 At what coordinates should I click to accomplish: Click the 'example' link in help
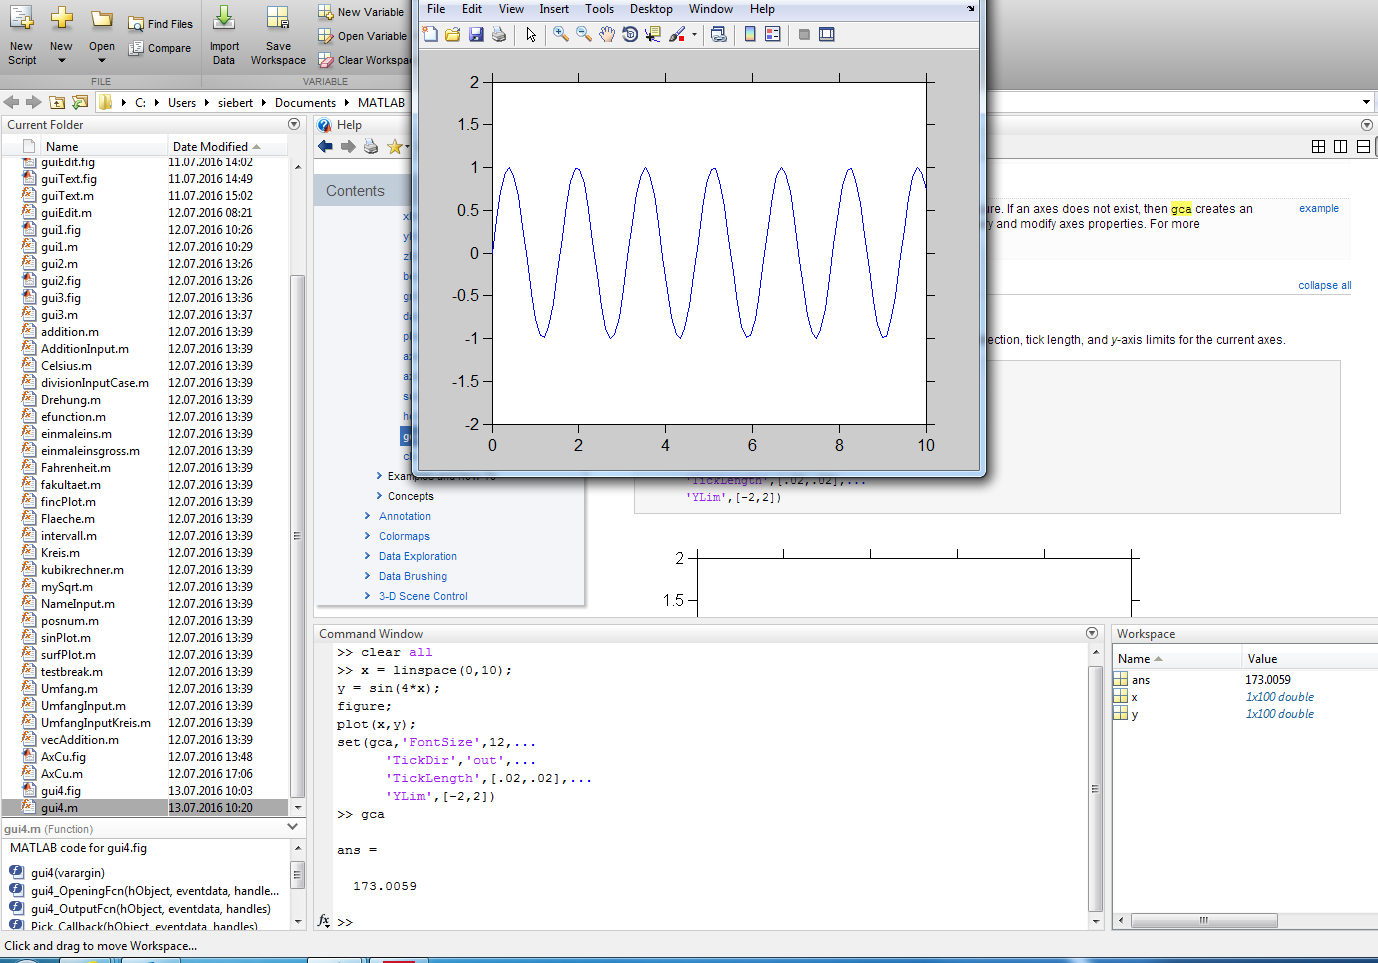click(1318, 208)
